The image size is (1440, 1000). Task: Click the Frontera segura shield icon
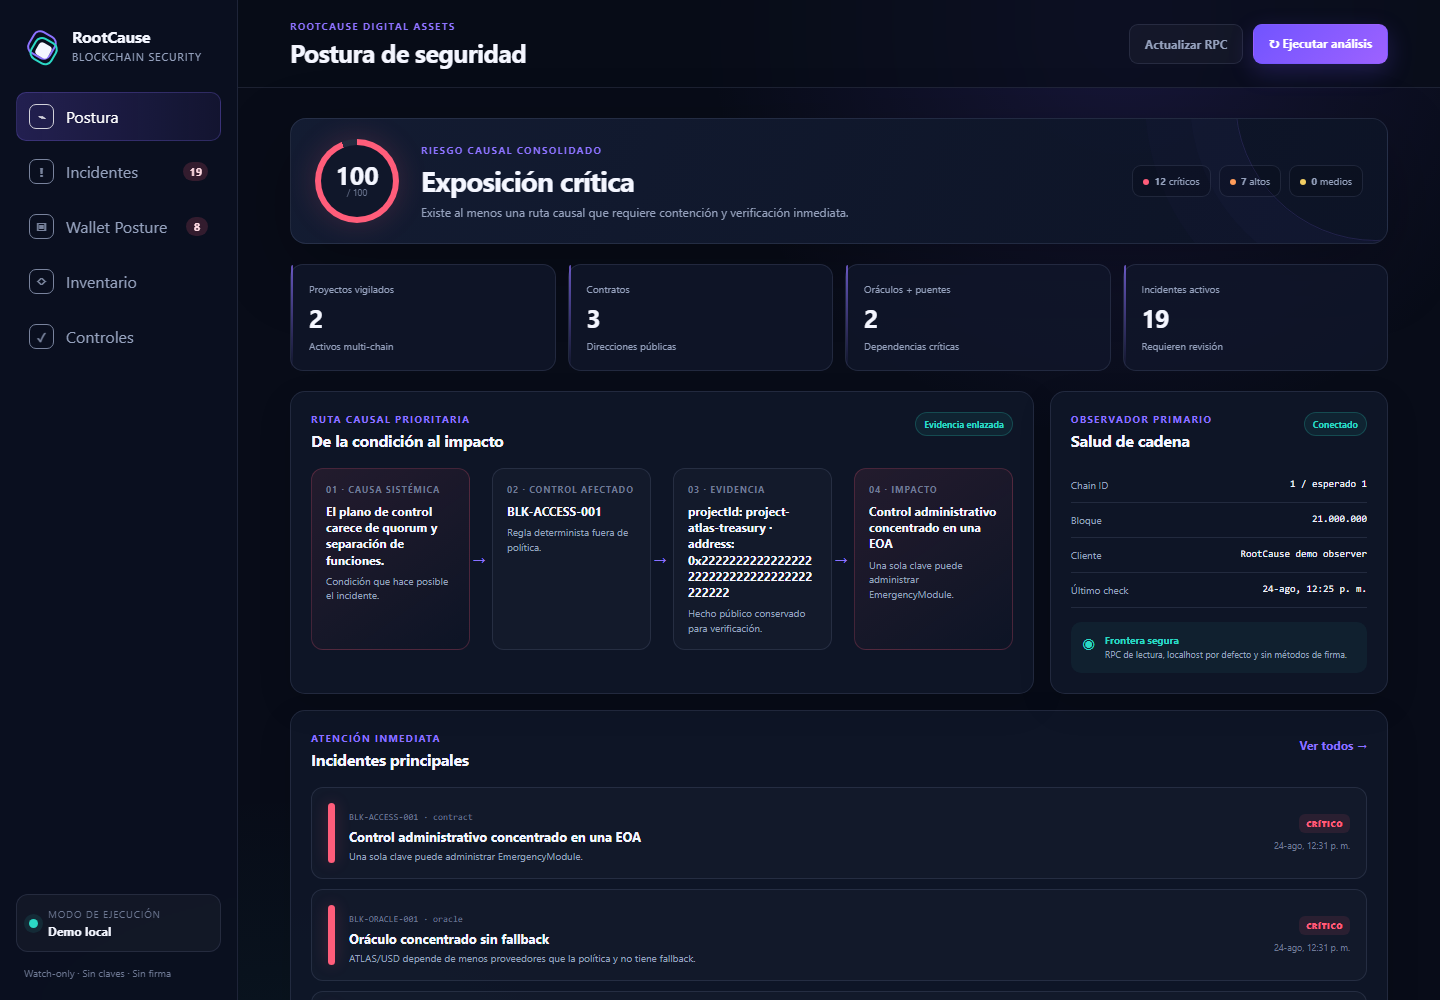point(1088,645)
